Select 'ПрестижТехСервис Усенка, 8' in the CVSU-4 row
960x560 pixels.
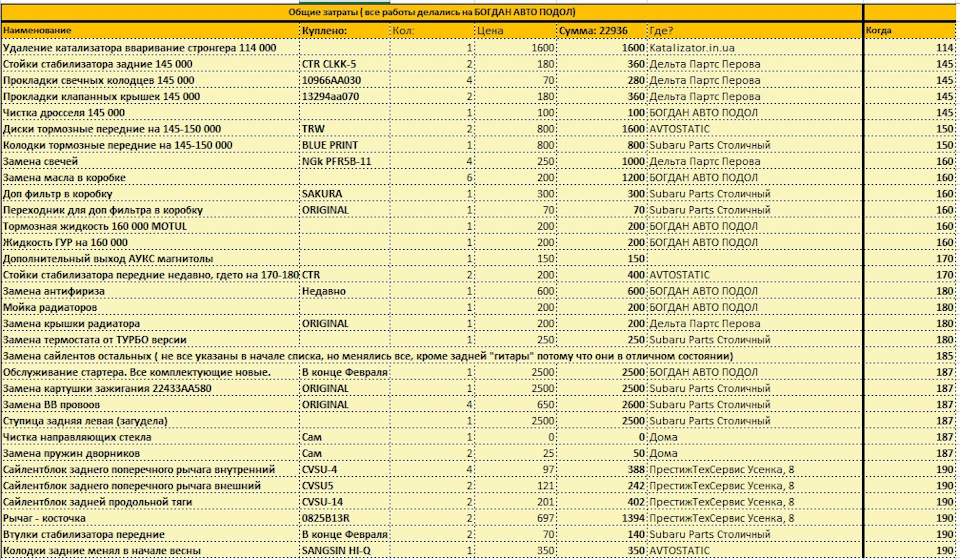click(x=755, y=469)
